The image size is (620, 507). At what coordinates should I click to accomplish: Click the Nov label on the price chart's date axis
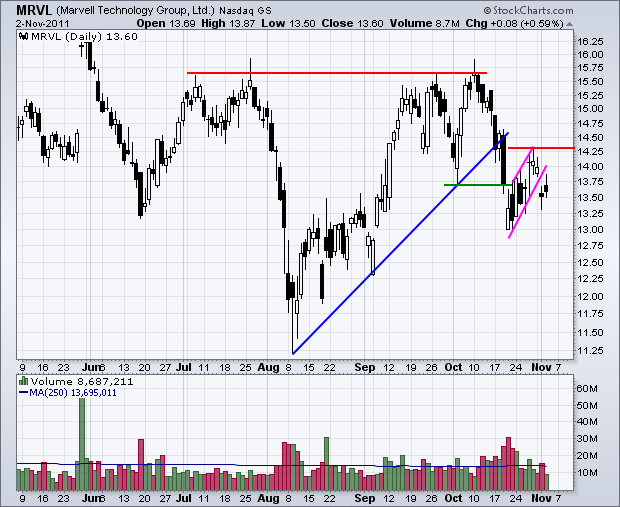coord(541,367)
